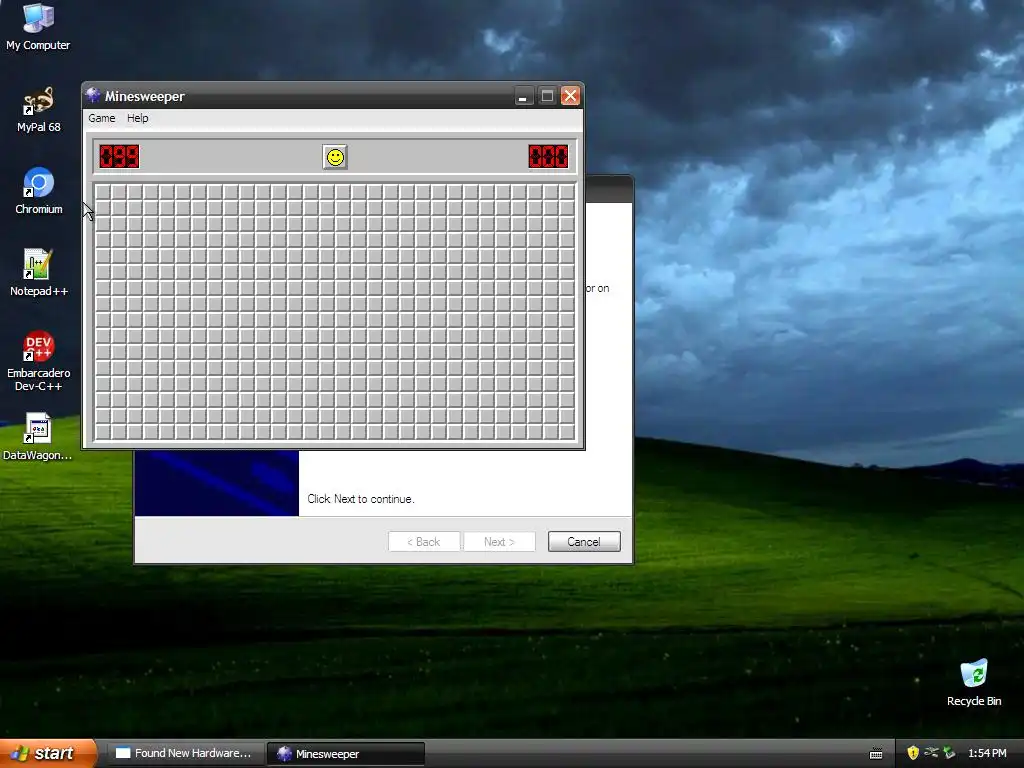Reveal the bottom-left corner minefield cell
The image size is (1024, 768).
pyautogui.click(x=103, y=432)
